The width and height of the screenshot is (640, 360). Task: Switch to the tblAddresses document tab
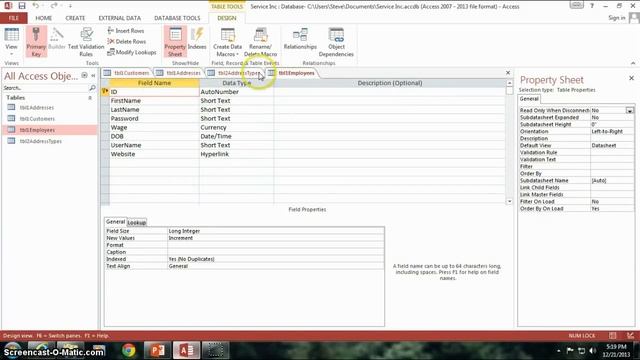(x=179, y=73)
